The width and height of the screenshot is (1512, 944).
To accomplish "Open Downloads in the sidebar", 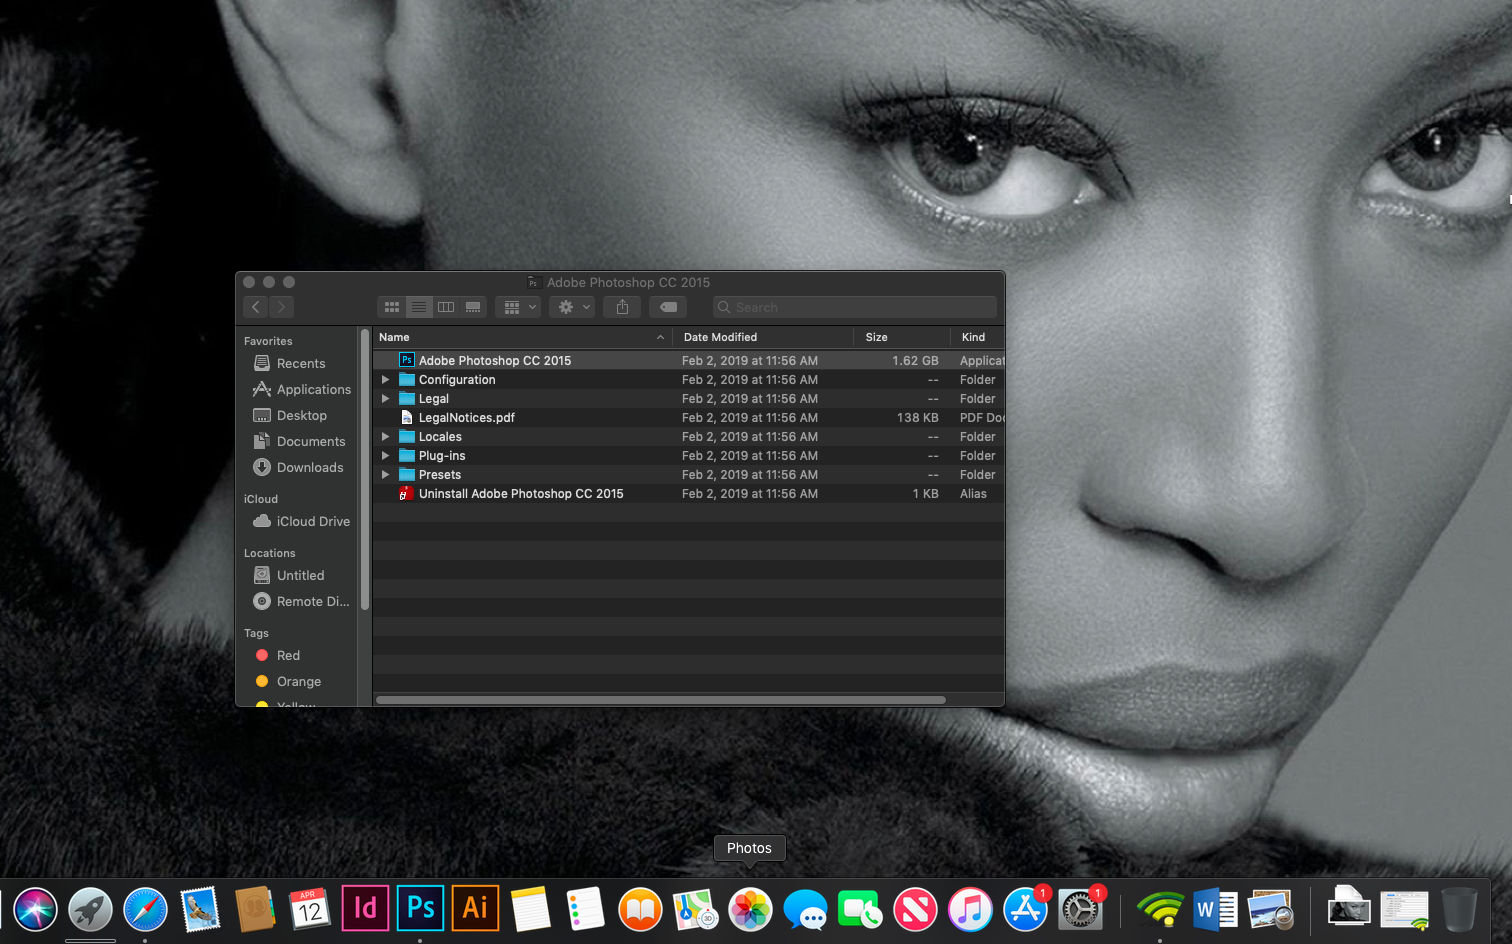I will tap(300, 468).
